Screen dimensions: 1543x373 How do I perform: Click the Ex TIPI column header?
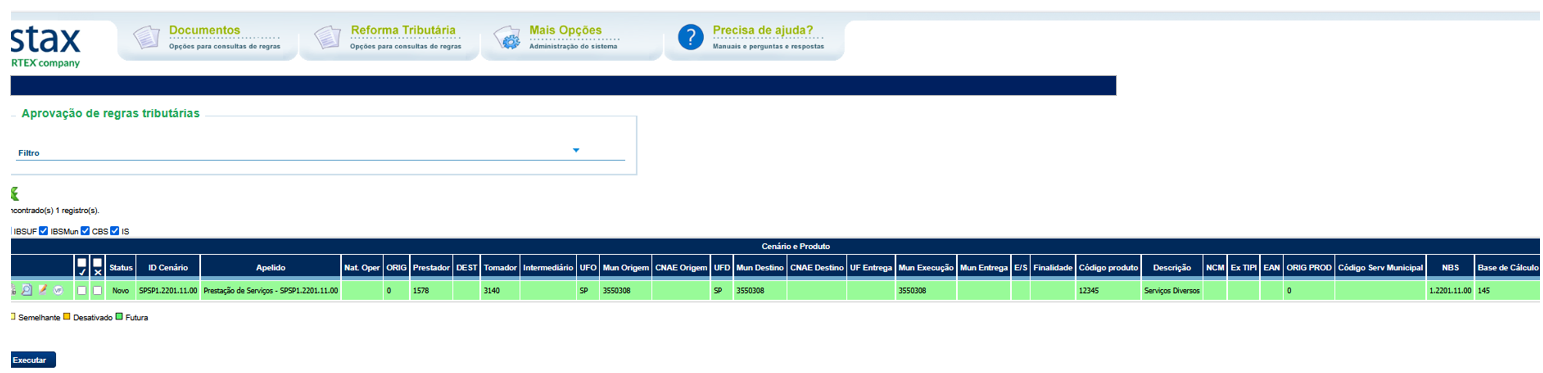1243,268
